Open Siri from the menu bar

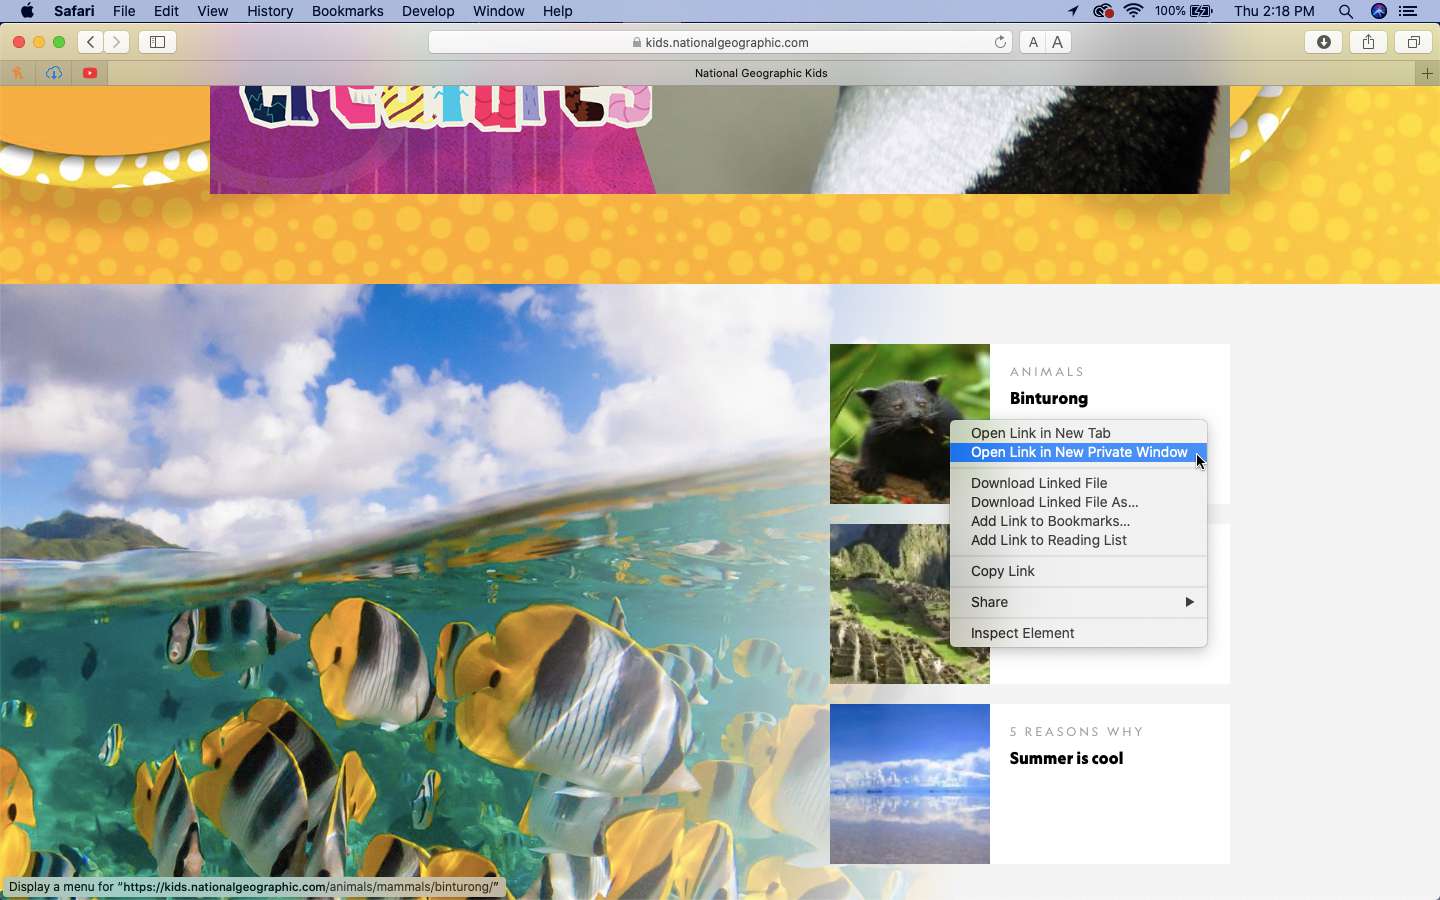[1379, 11]
